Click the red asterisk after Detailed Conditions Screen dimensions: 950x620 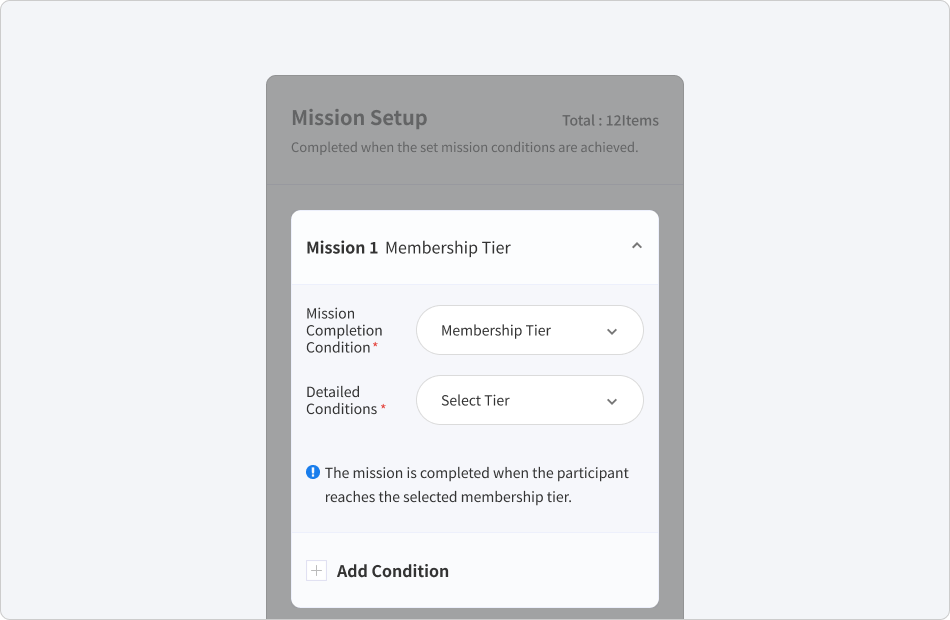coord(383,406)
